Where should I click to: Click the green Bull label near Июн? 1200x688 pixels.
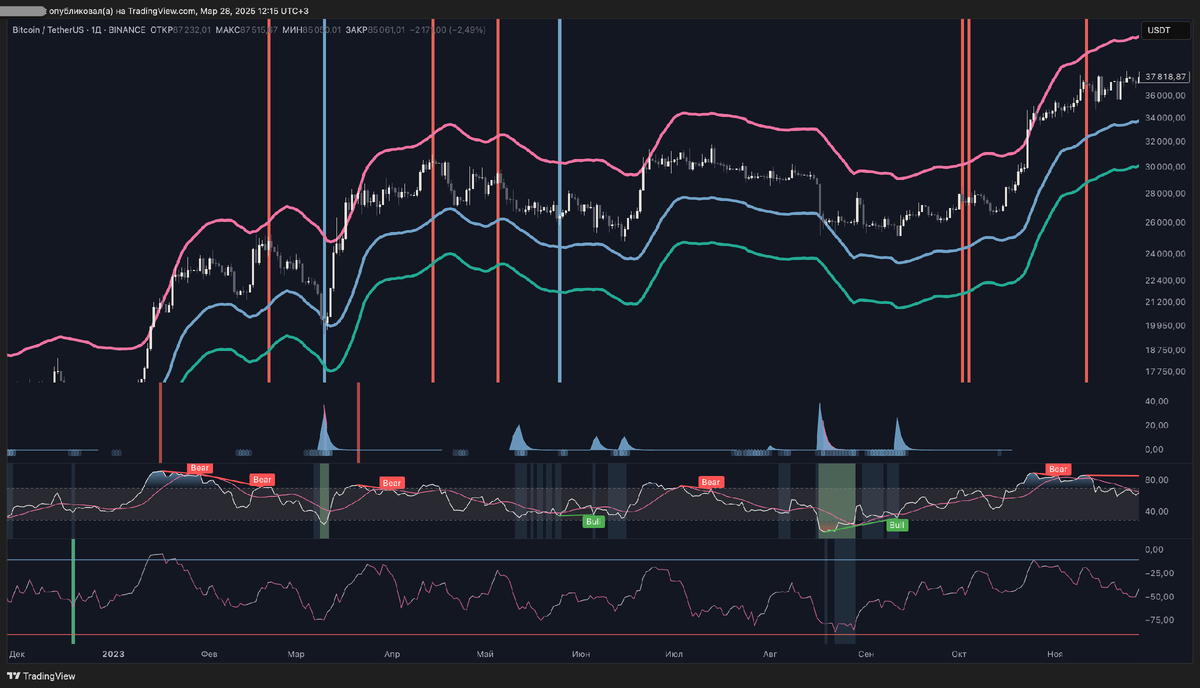point(594,520)
